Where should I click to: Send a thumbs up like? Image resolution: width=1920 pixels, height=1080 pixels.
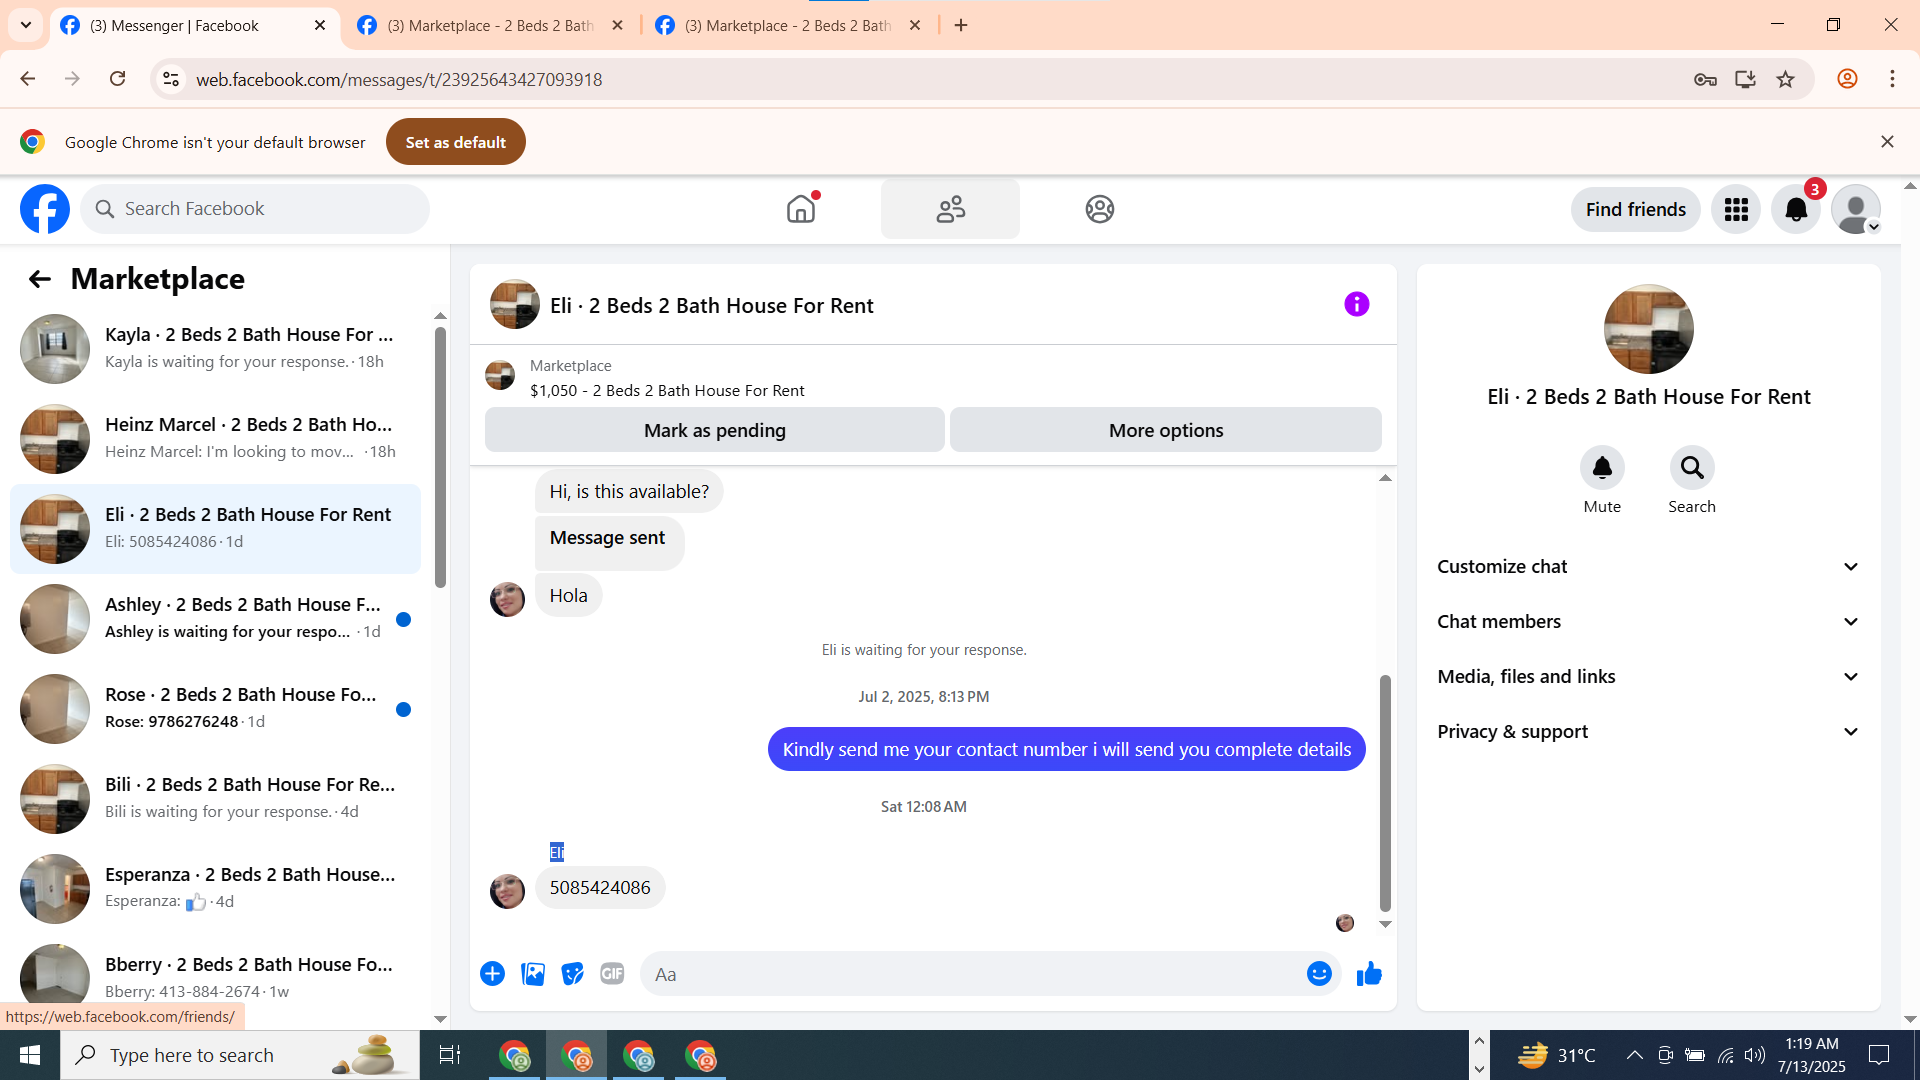pos(1369,974)
